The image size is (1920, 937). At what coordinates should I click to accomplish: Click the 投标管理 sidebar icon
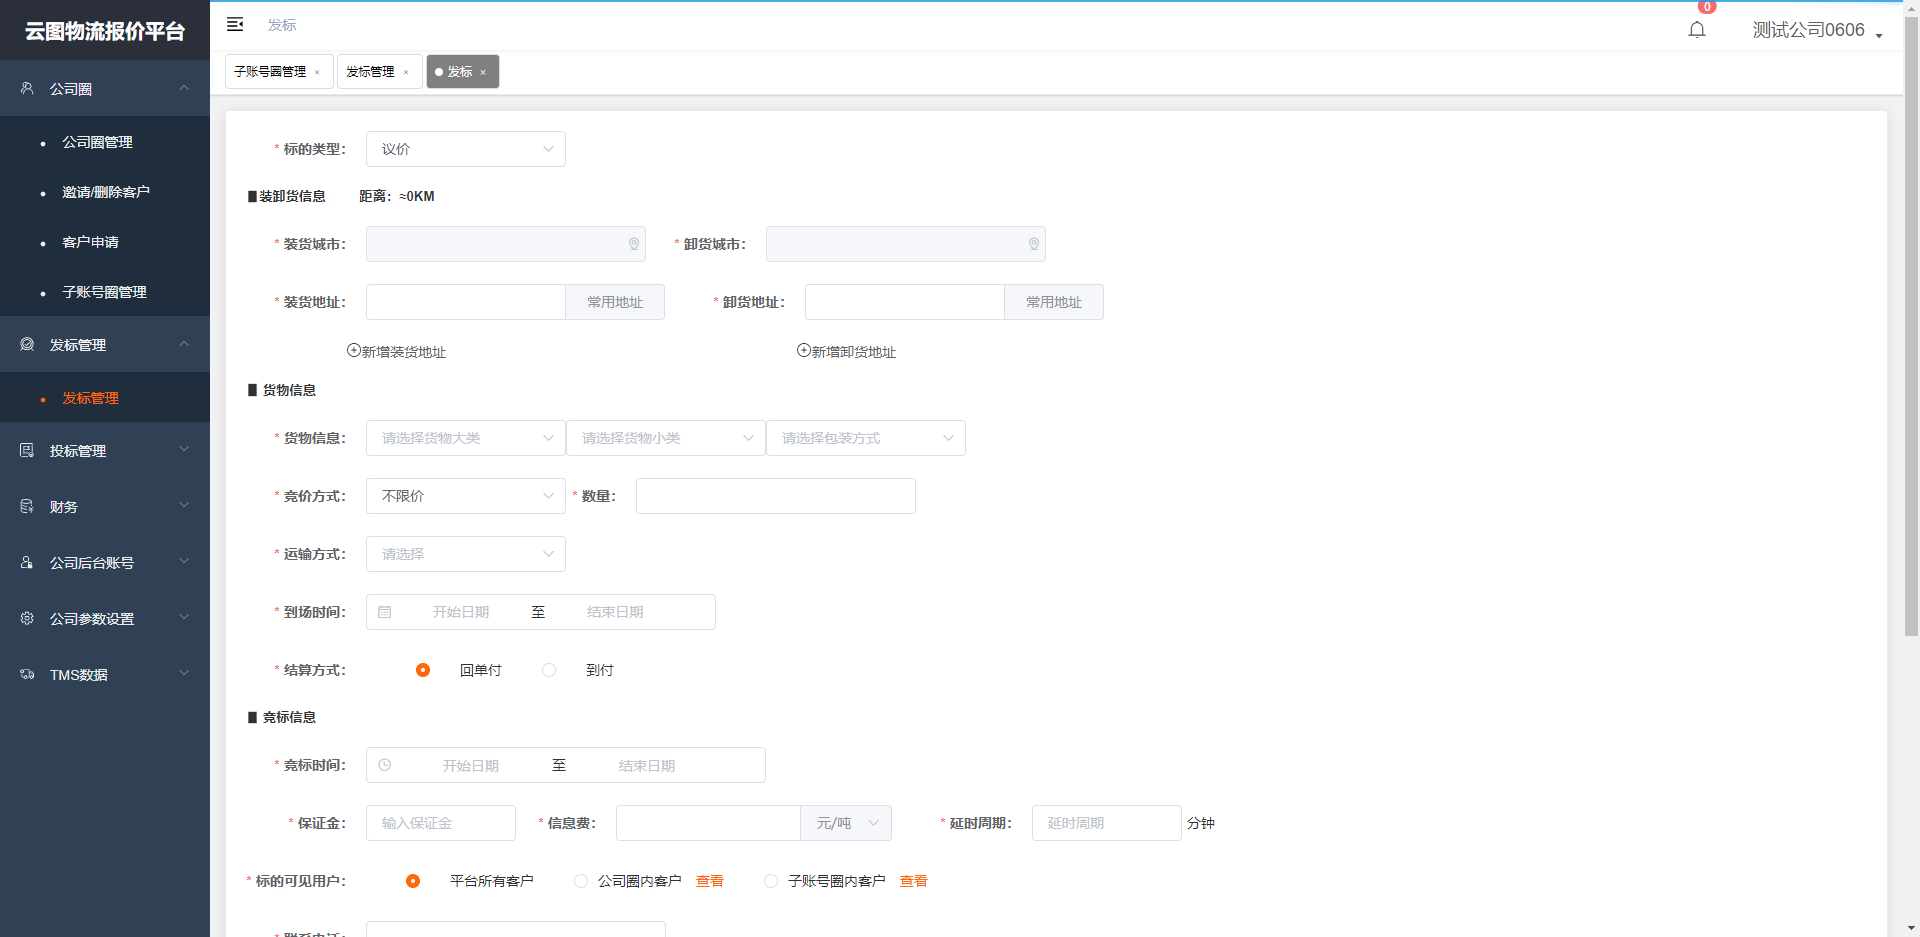point(27,450)
